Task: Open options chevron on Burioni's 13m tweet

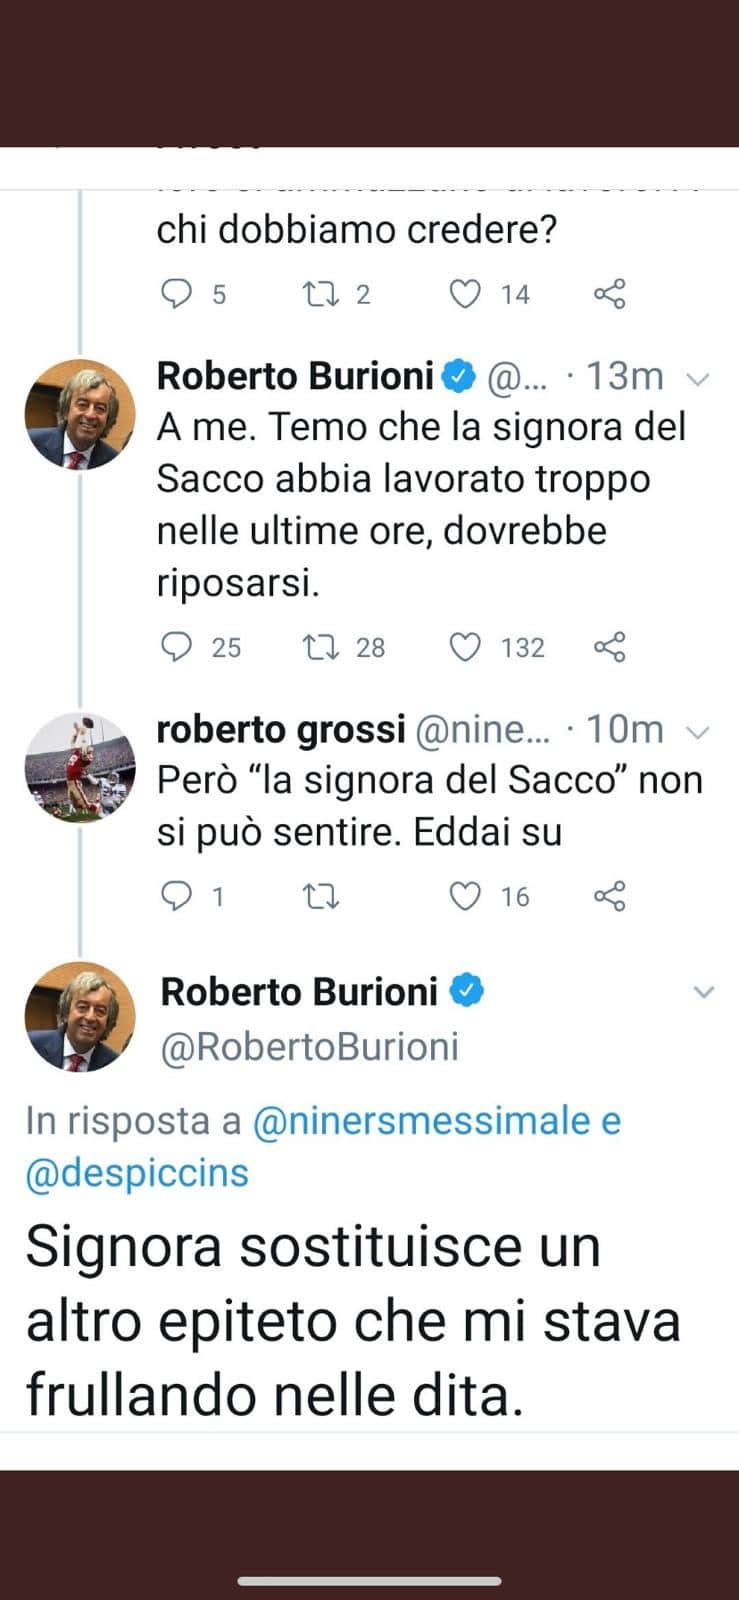Action: [x=698, y=379]
